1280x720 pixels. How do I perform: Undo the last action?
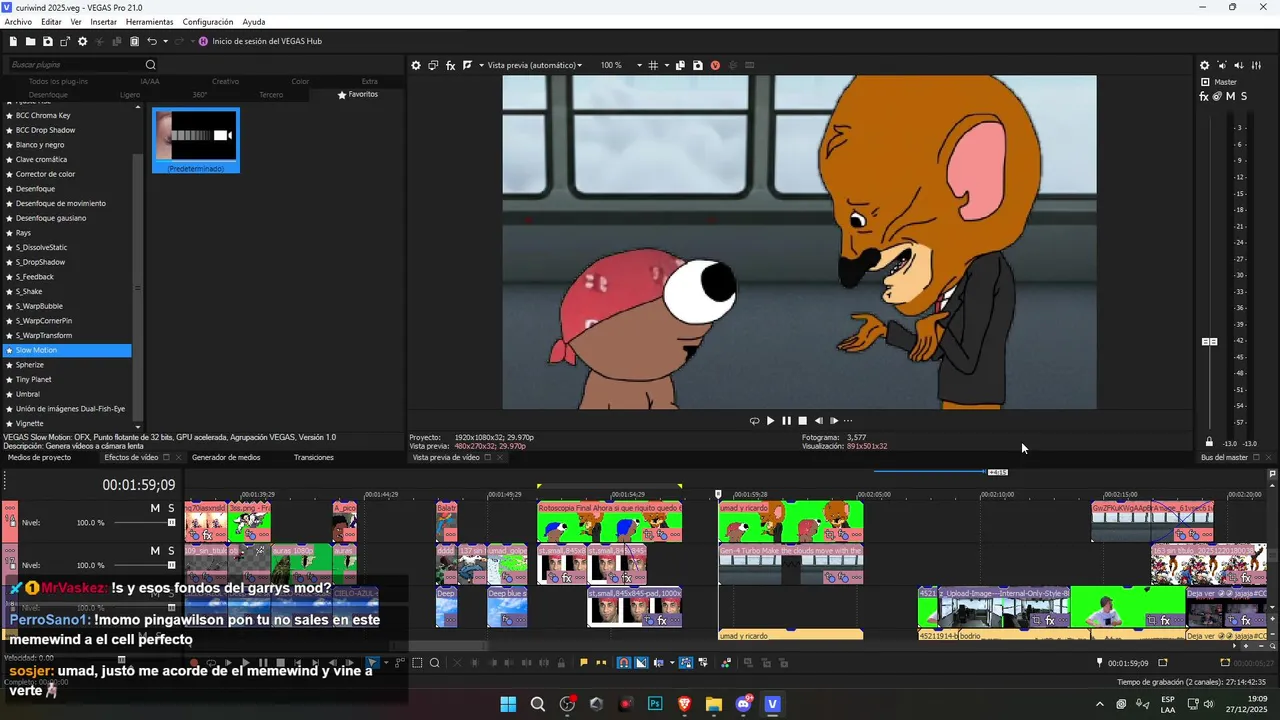tap(152, 41)
